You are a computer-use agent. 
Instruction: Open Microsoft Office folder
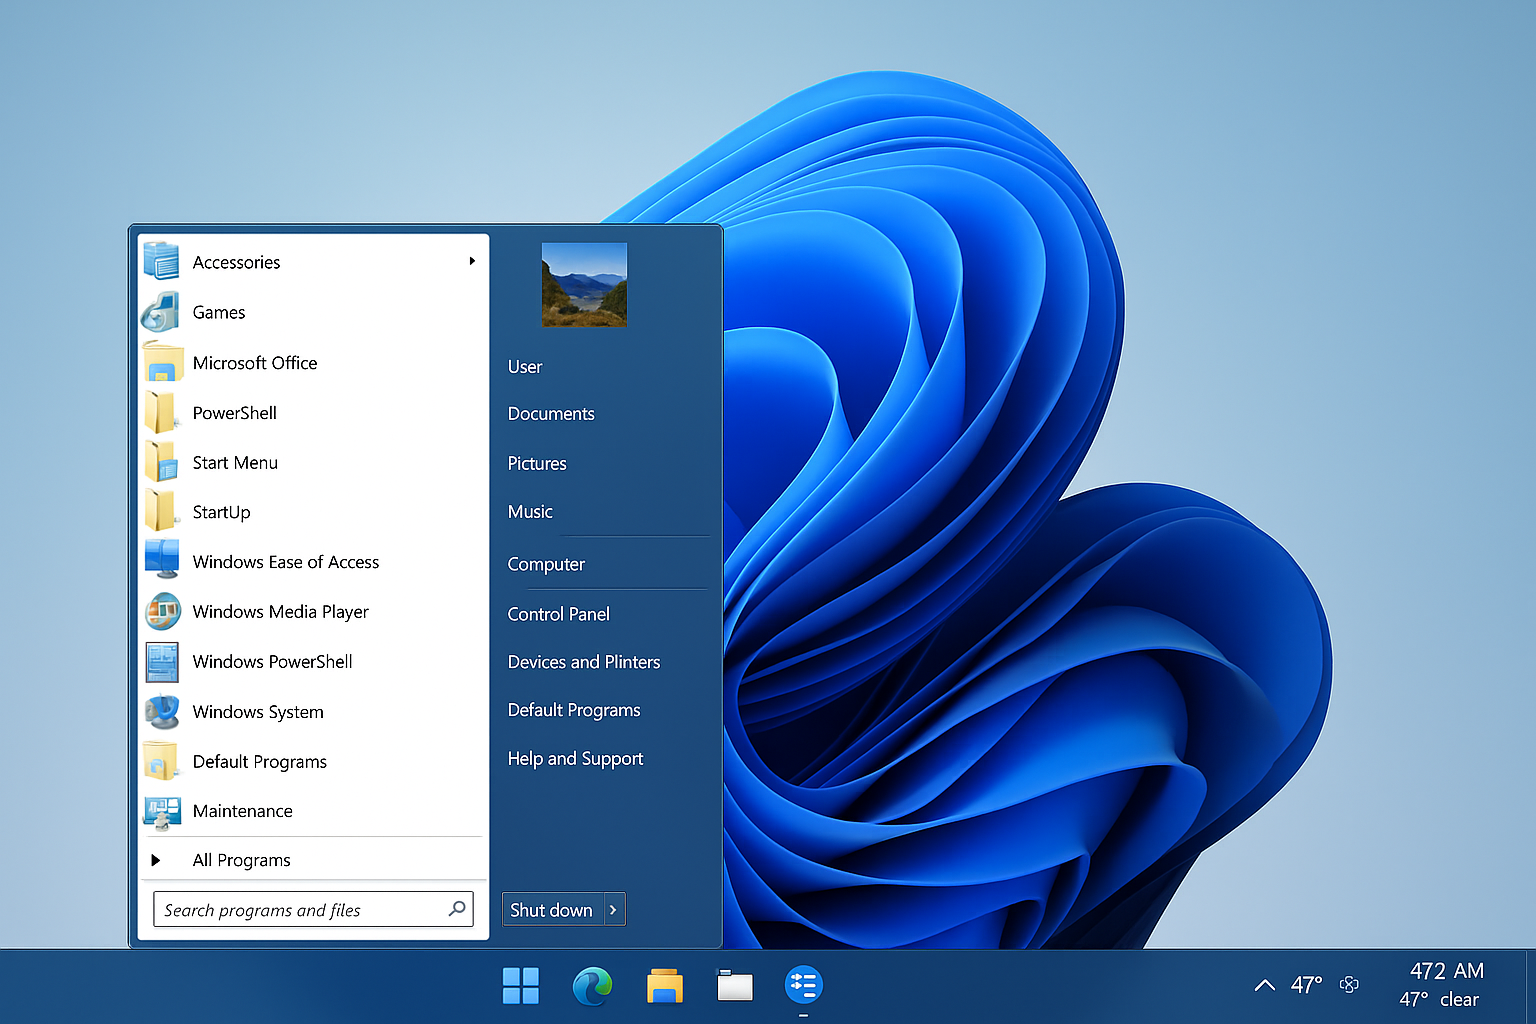pos(255,362)
